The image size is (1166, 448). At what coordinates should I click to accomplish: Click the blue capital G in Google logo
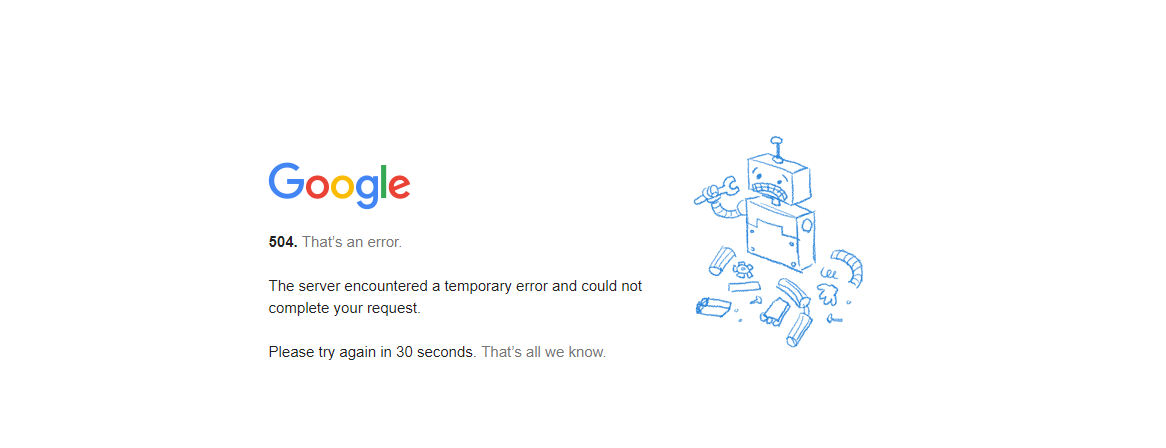click(x=286, y=181)
